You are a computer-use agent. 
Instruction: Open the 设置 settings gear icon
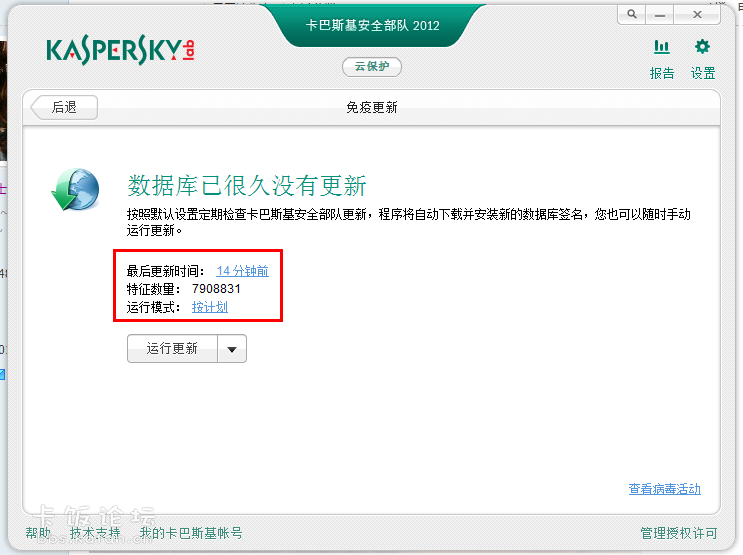[x=702, y=47]
